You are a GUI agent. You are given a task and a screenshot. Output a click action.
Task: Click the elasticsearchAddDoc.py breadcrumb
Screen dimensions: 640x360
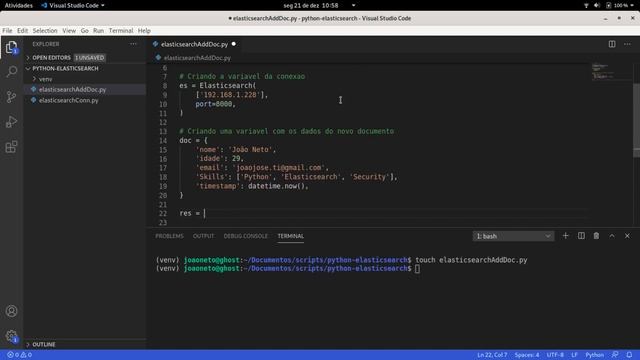197,58
